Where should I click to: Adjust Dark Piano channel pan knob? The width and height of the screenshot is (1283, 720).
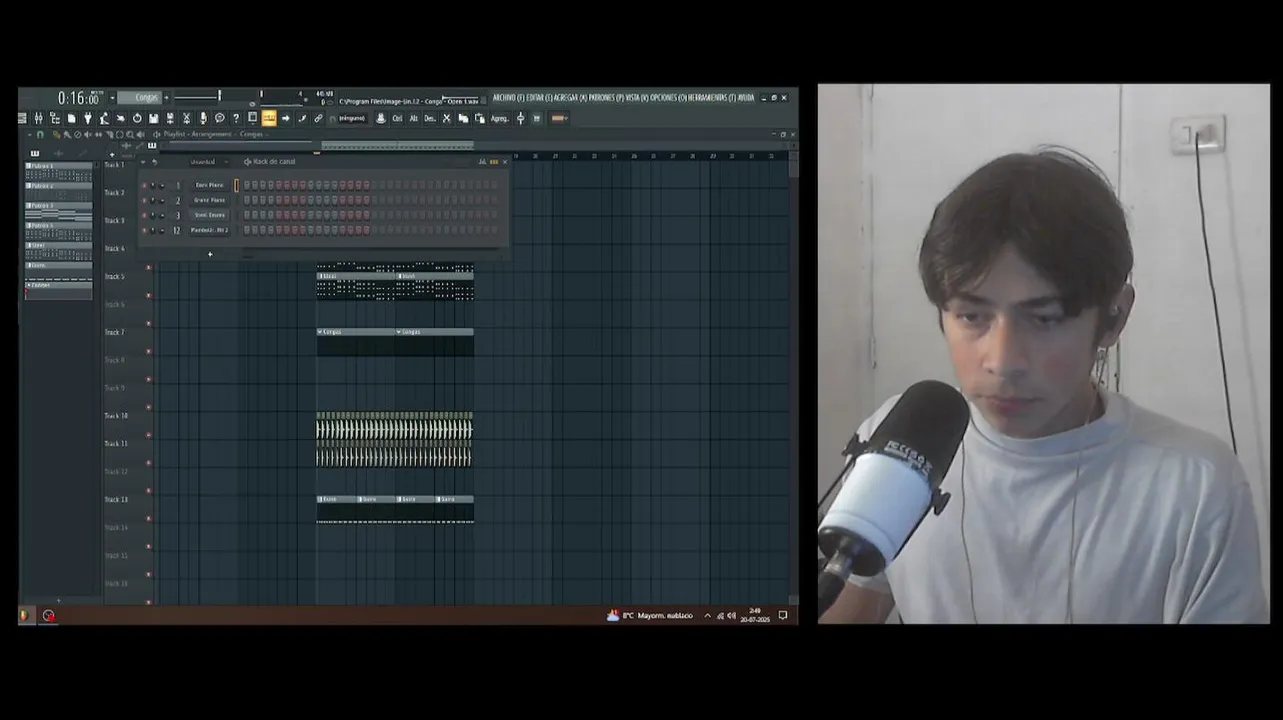point(153,185)
